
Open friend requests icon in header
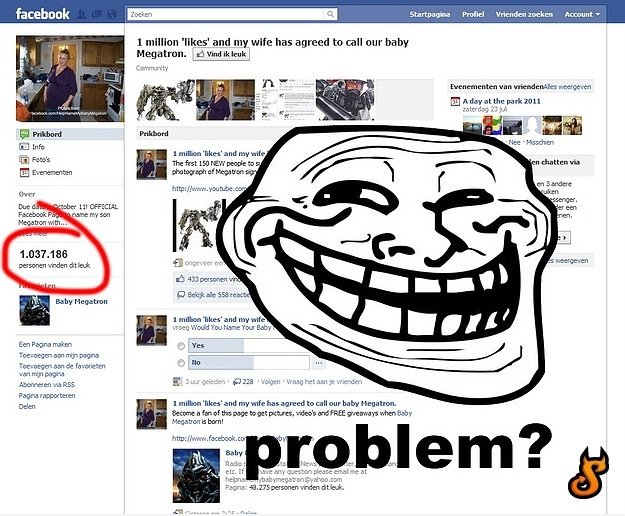pyautogui.click(x=82, y=14)
